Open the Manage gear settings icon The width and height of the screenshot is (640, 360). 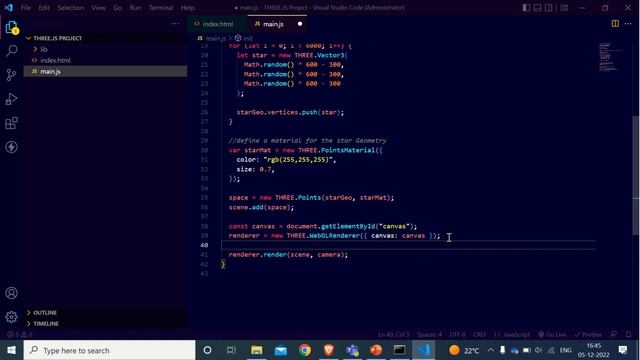click(x=12, y=317)
